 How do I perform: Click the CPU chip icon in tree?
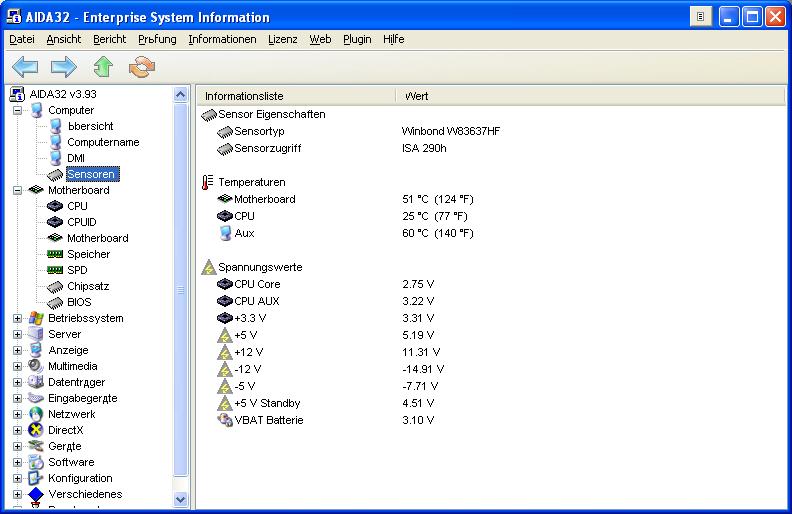tap(55, 206)
